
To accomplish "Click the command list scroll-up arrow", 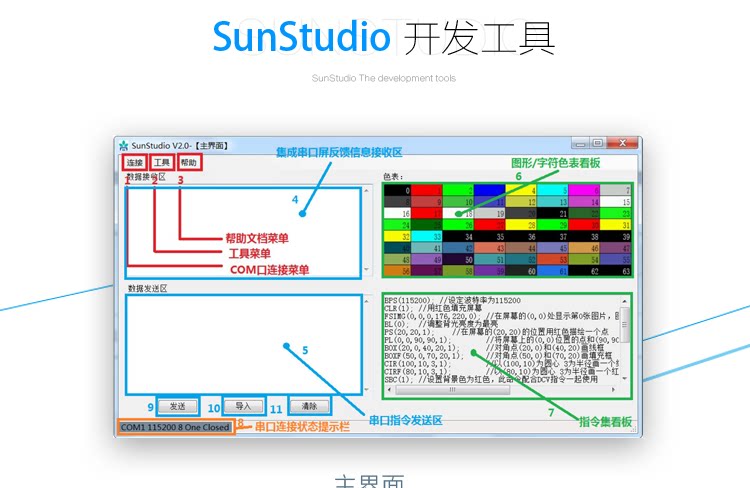I will click(624, 301).
